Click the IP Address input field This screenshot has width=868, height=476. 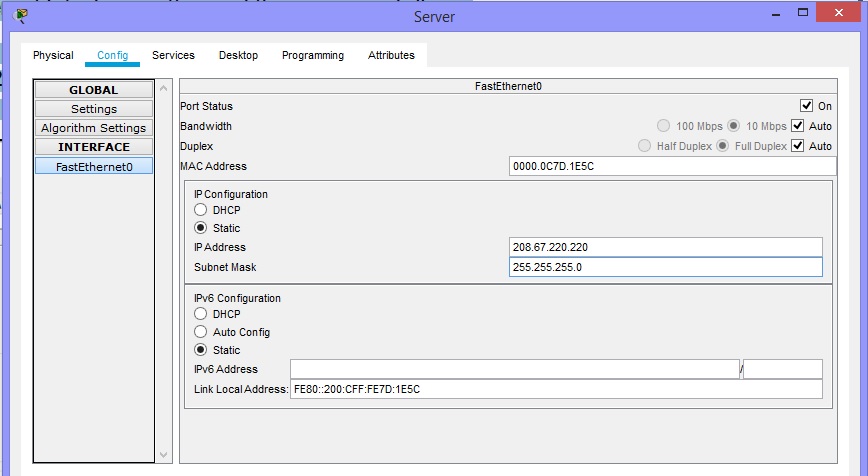tap(665, 247)
